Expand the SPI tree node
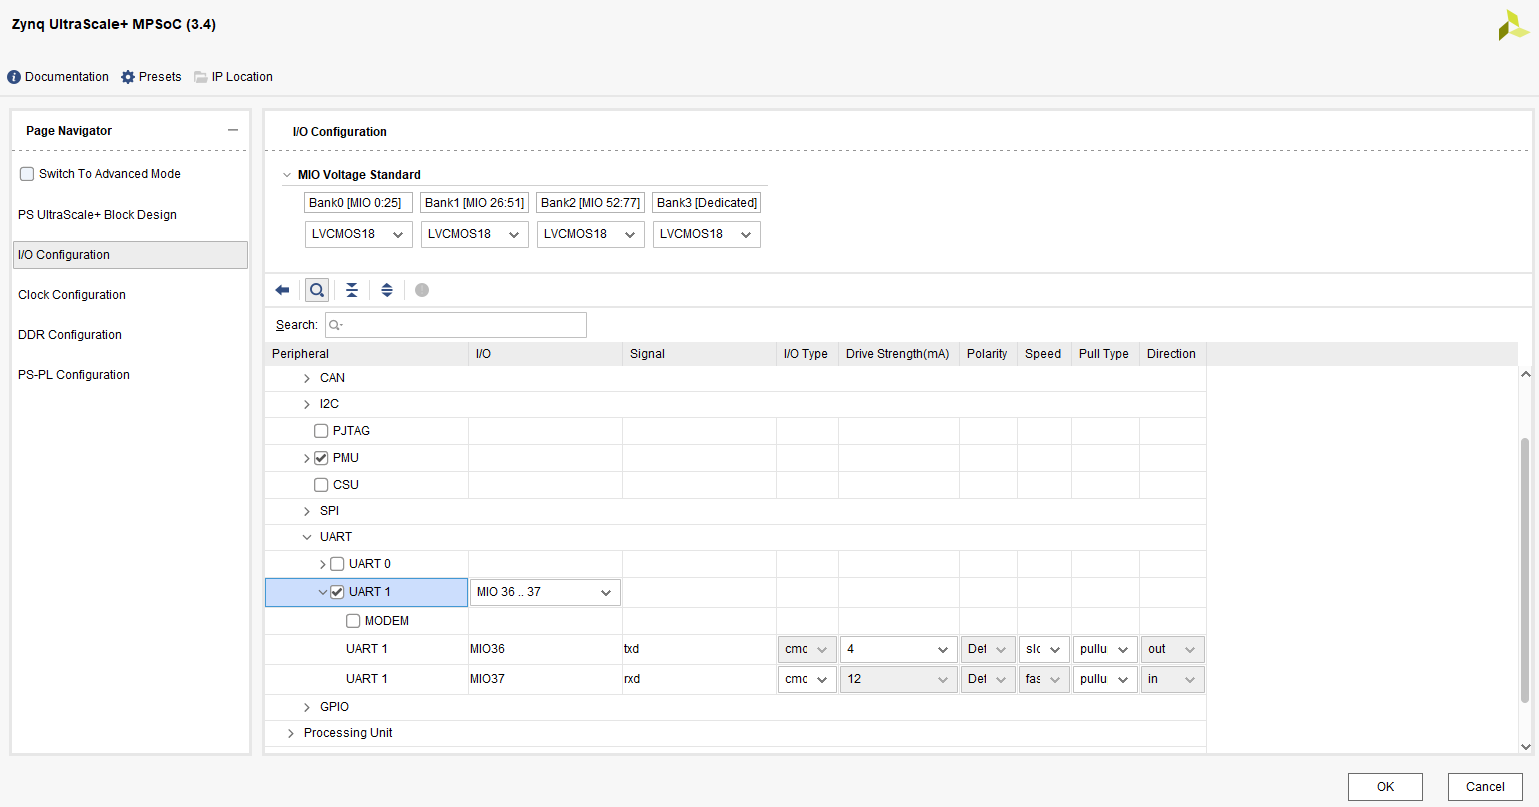 pyautogui.click(x=307, y=511)
